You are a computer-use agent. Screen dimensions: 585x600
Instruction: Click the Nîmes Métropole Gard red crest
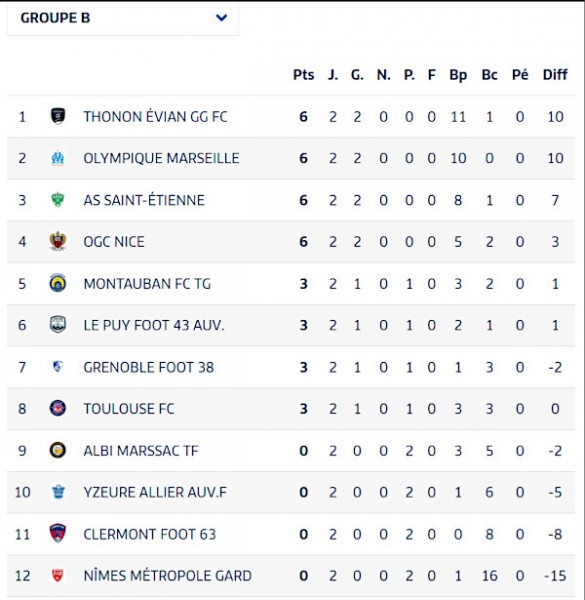[x=58, y=576]
